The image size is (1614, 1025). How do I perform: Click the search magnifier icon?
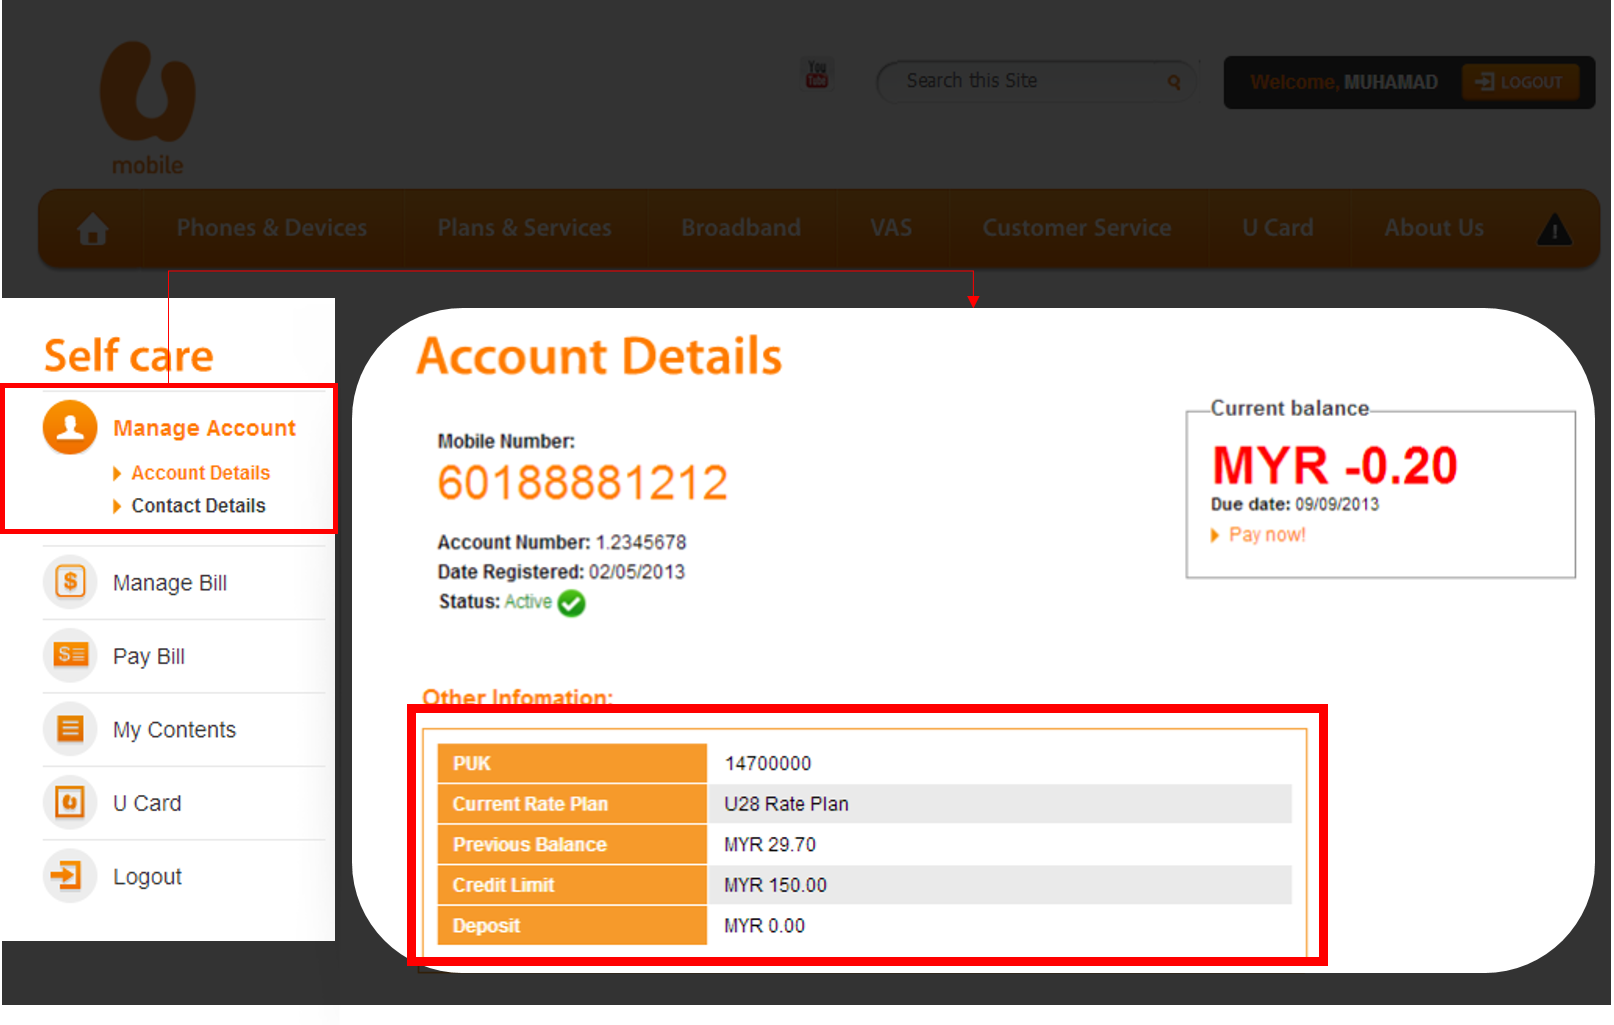point(1174,82)
